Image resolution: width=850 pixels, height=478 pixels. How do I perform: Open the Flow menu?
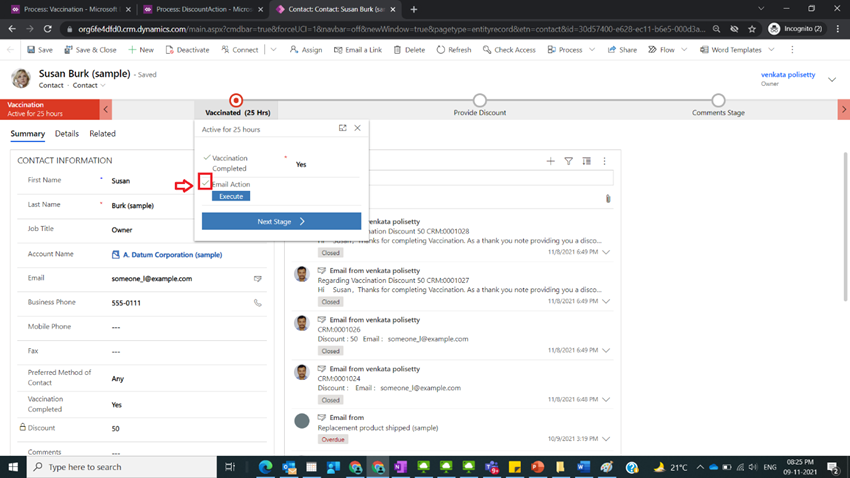point(661,50)
